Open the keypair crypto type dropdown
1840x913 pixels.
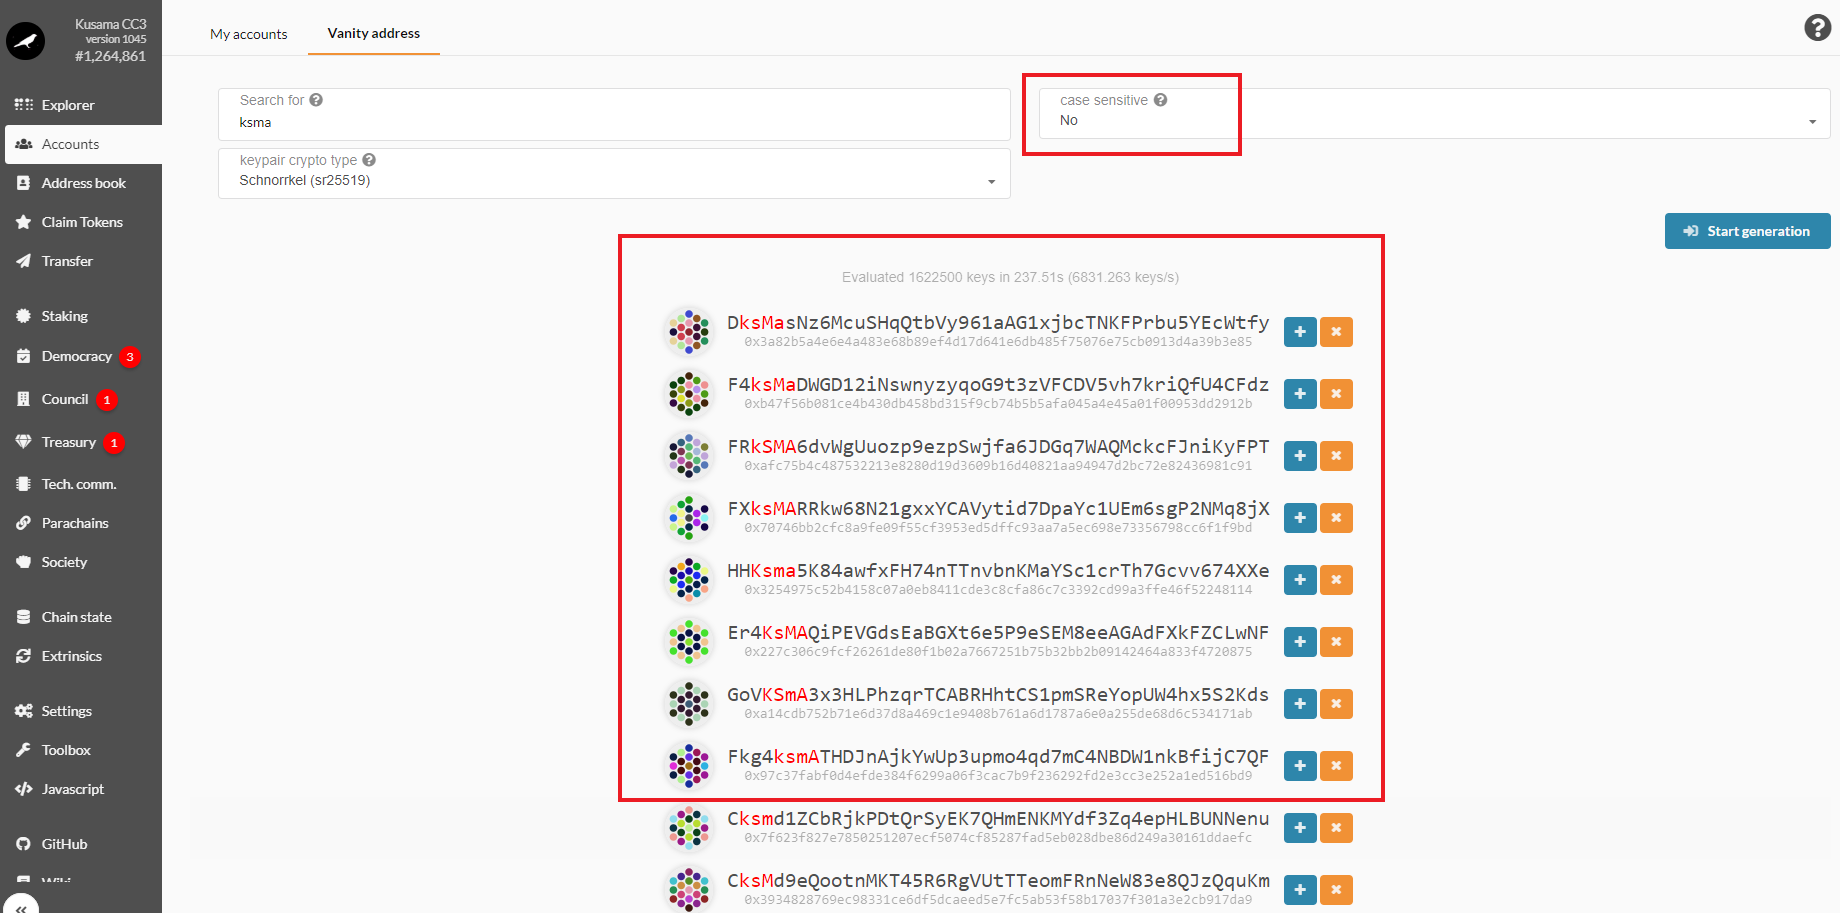point(614,173)
